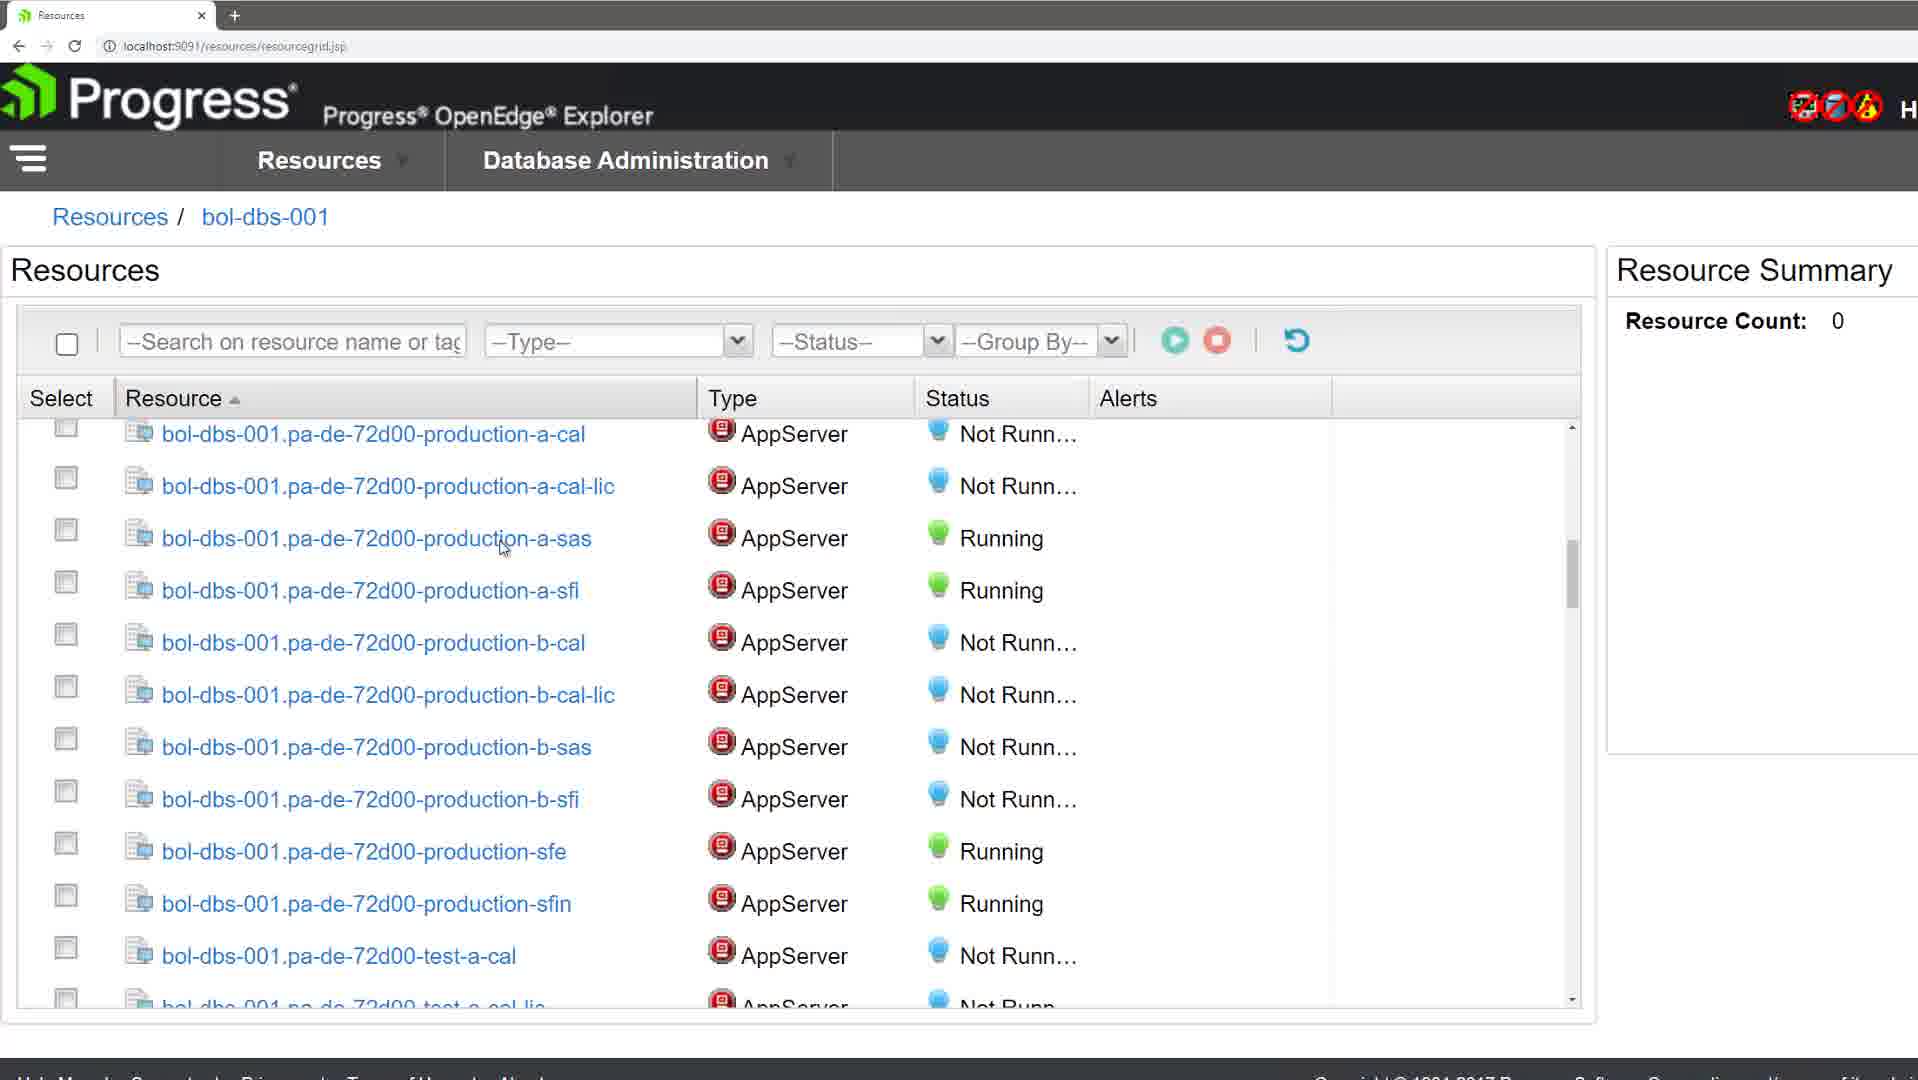
Task: Check the box for production-b-cal-lic row
Action: [x=66, y=686]
